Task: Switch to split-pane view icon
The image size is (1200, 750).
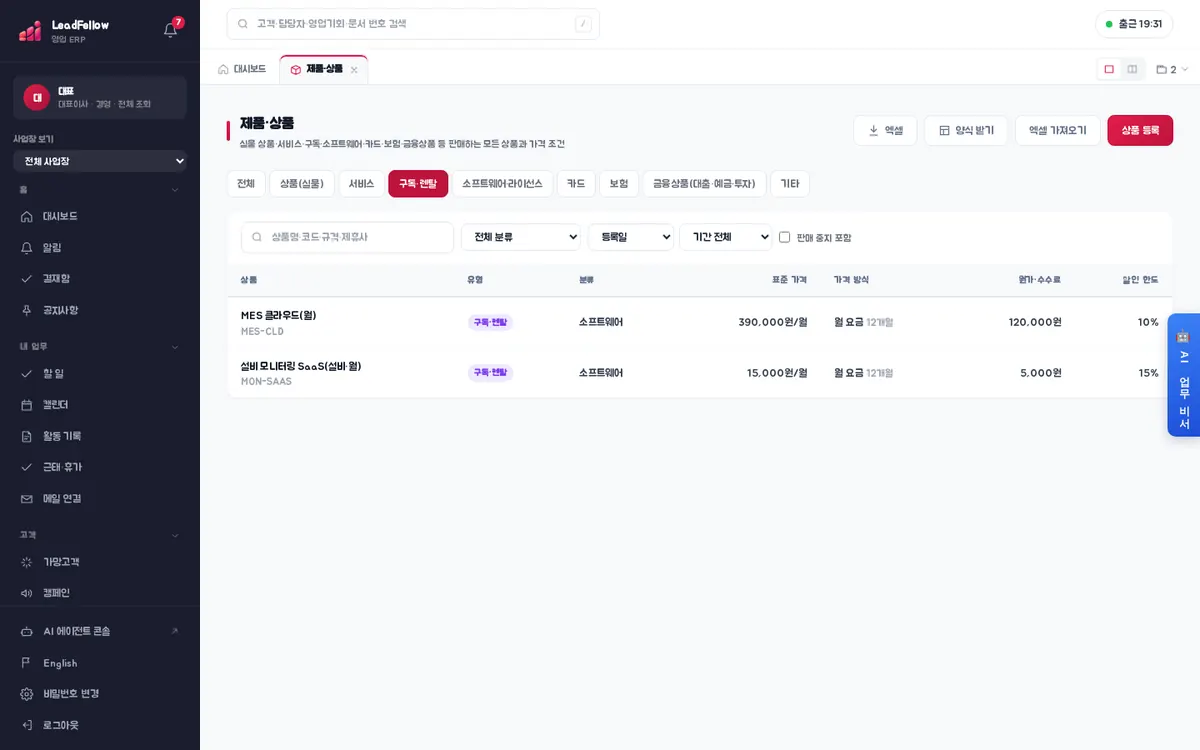Action: (1132, 69)
